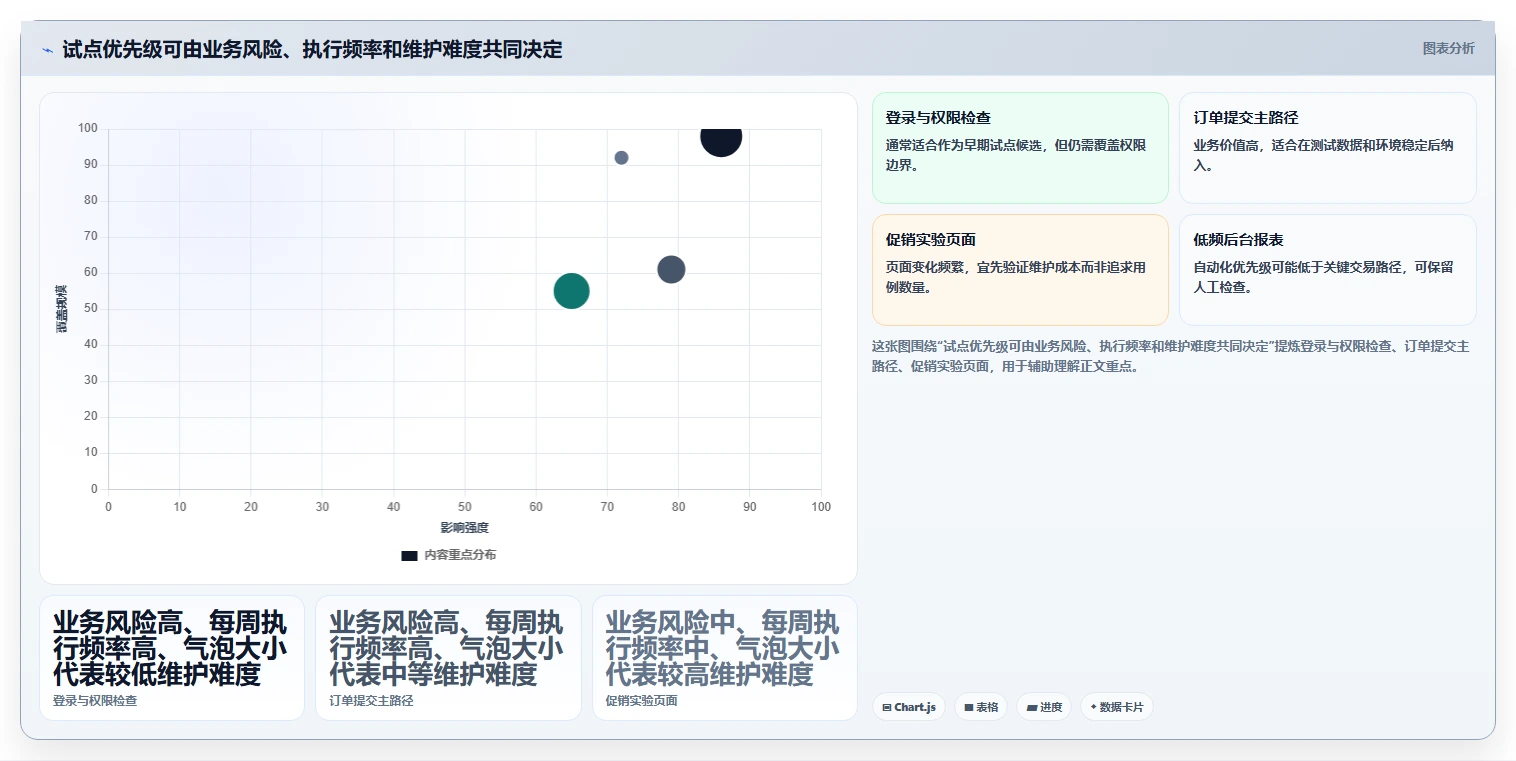This screenshot has width=1516, height=761.
Task: Click the slate bubble near value 61
Action: pyautogui.click(x=671, y=269)
